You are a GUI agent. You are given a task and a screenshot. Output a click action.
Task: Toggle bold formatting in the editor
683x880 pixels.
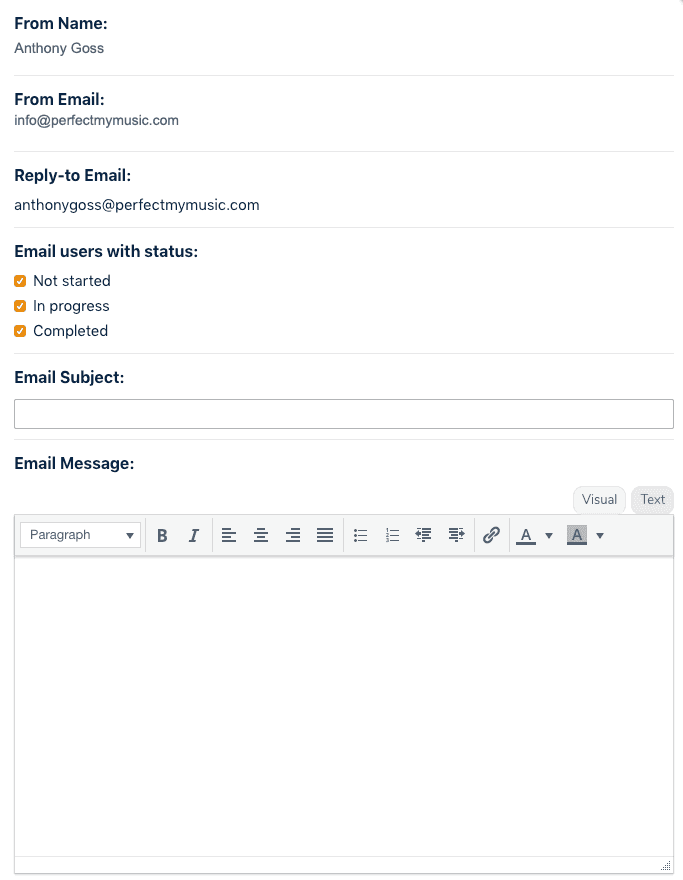coord(162,535)
